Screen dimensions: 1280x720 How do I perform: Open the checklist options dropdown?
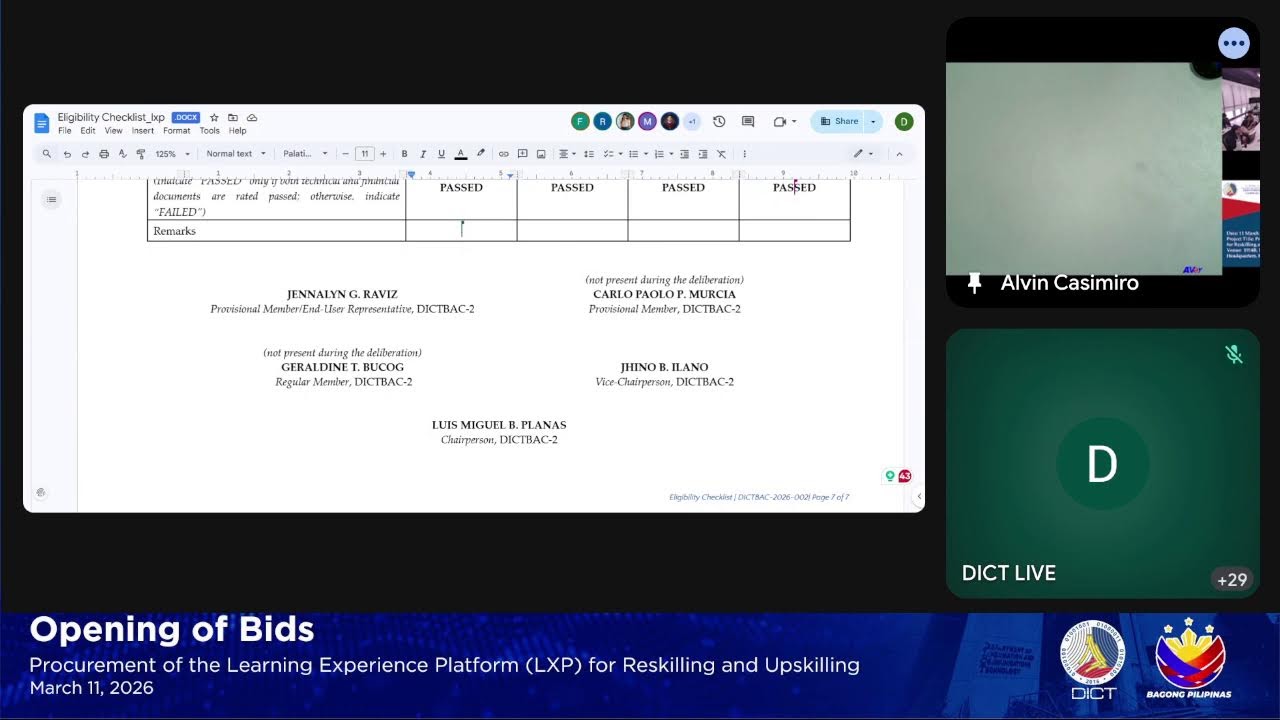pos(611,154)
